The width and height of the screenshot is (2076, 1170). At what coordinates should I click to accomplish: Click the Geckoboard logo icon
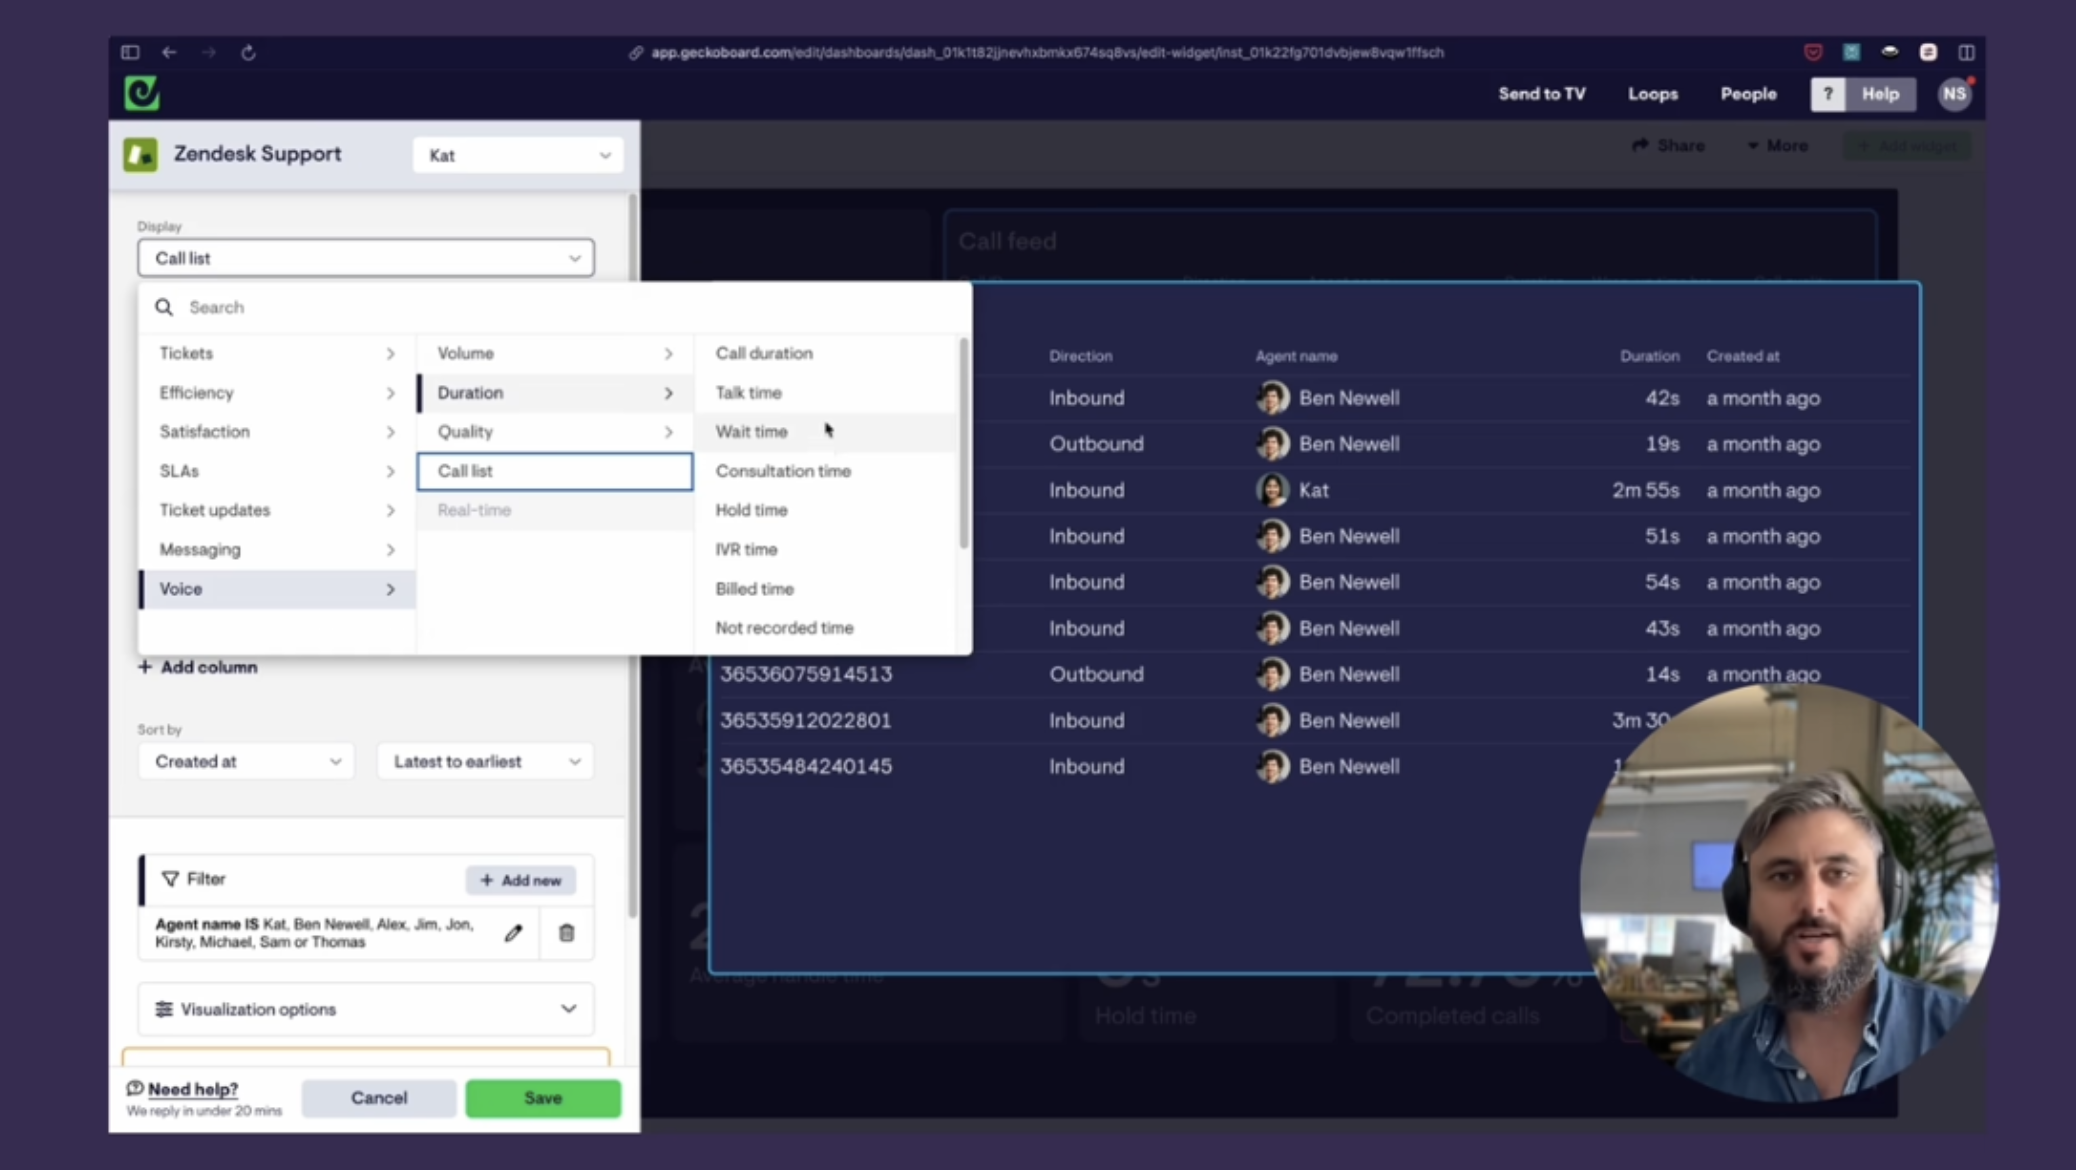pos(142,93)
